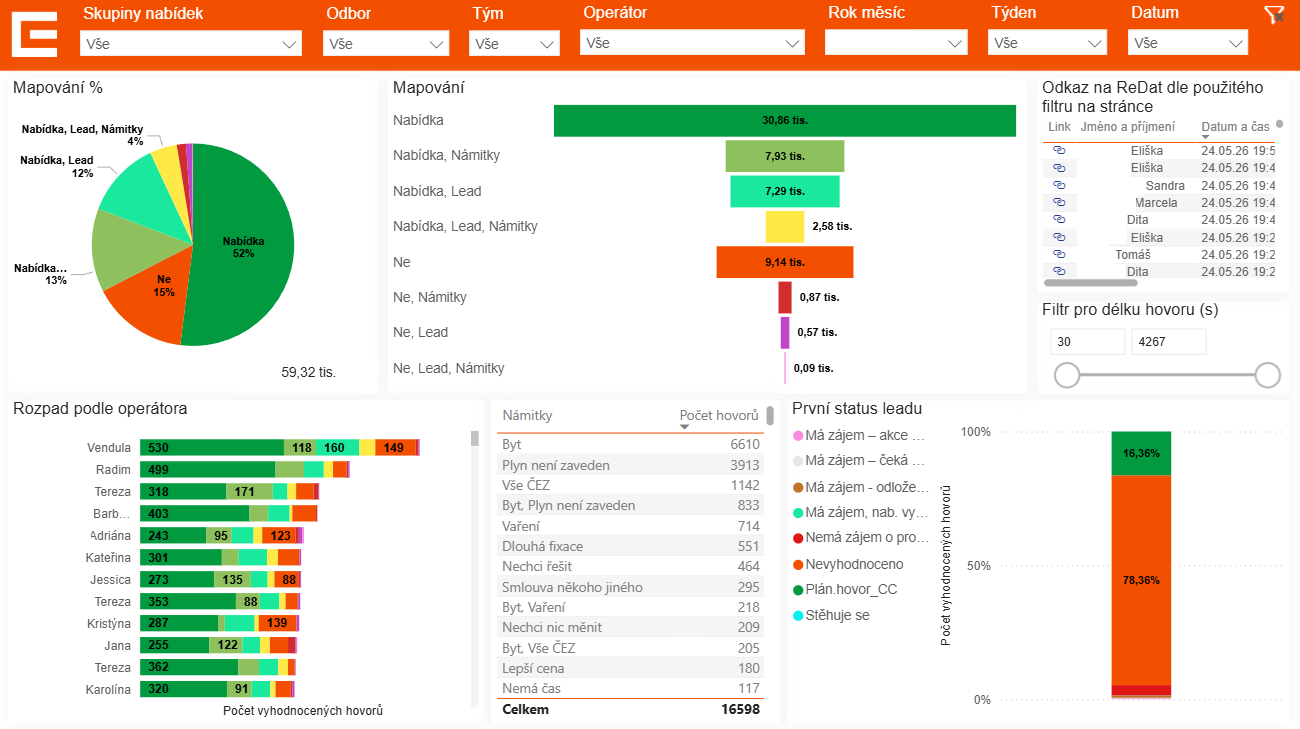Image resolution: width=1300 pixels, height=729 pixels.
Task: Select the Nabídka, Námitky 7,93 tis. bar
Action: click(x=785, y=156)
